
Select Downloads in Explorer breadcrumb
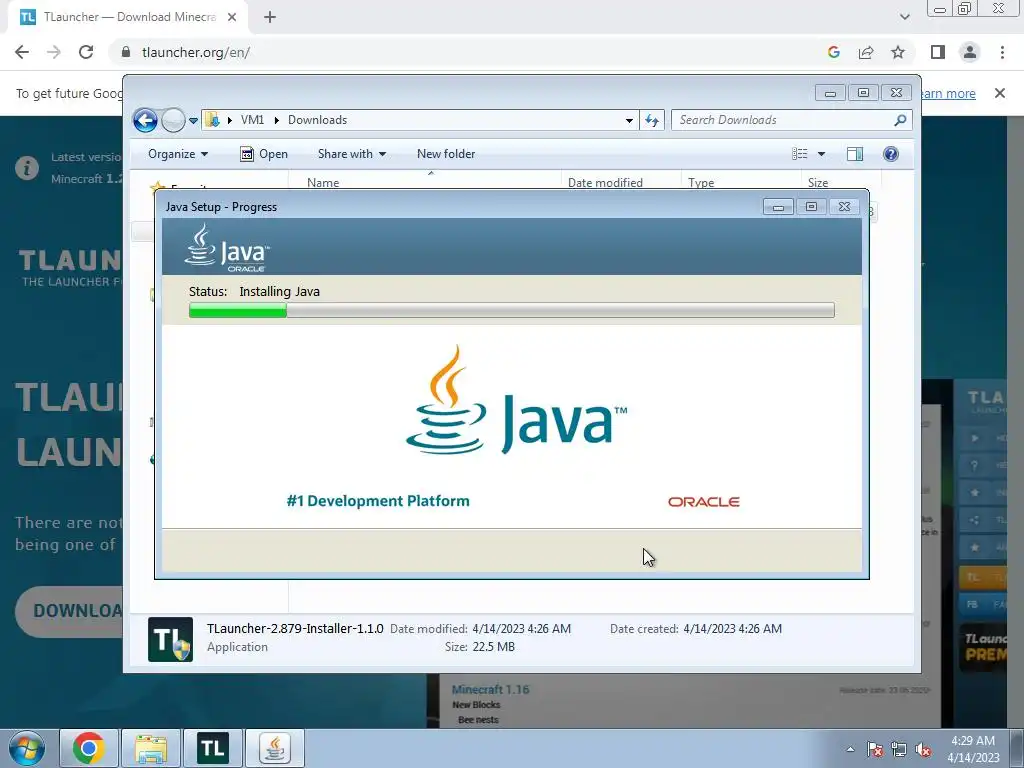point(317,120)
